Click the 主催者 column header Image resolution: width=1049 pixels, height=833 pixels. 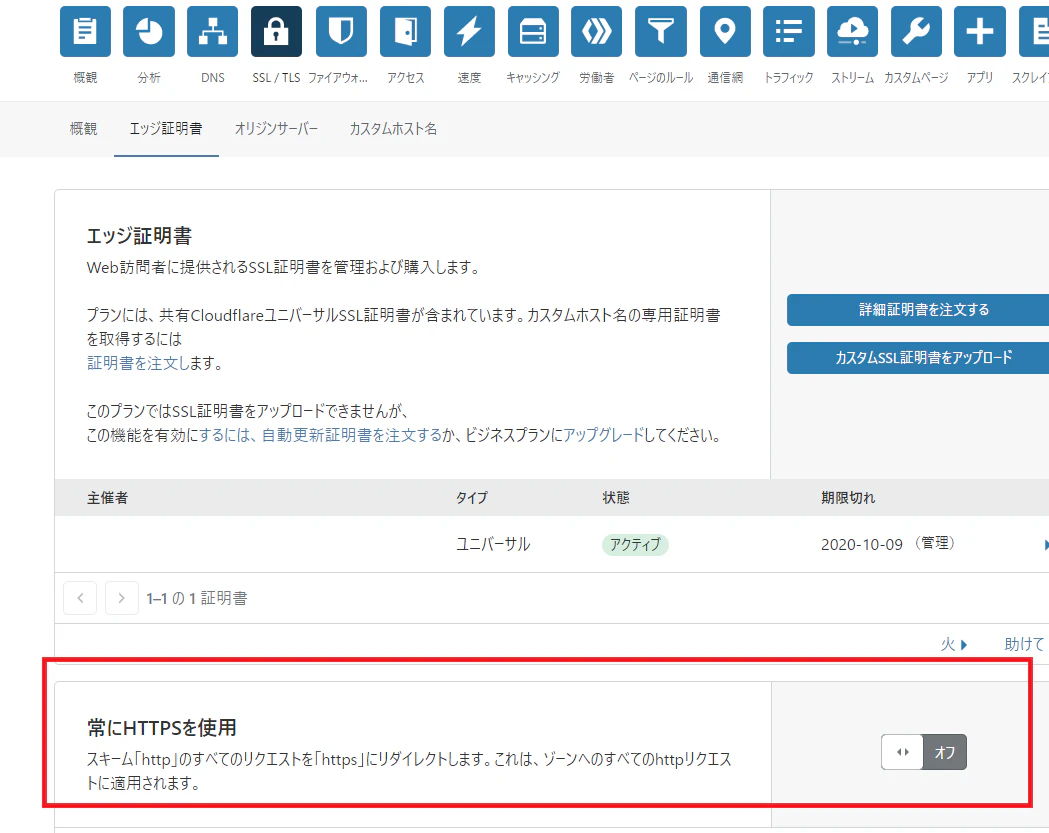coord(107,498)
